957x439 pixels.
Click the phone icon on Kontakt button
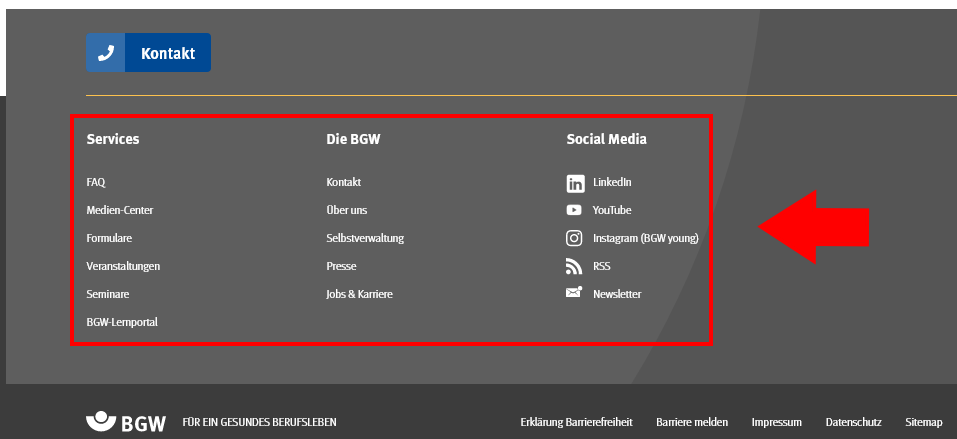tap(106, 53)
